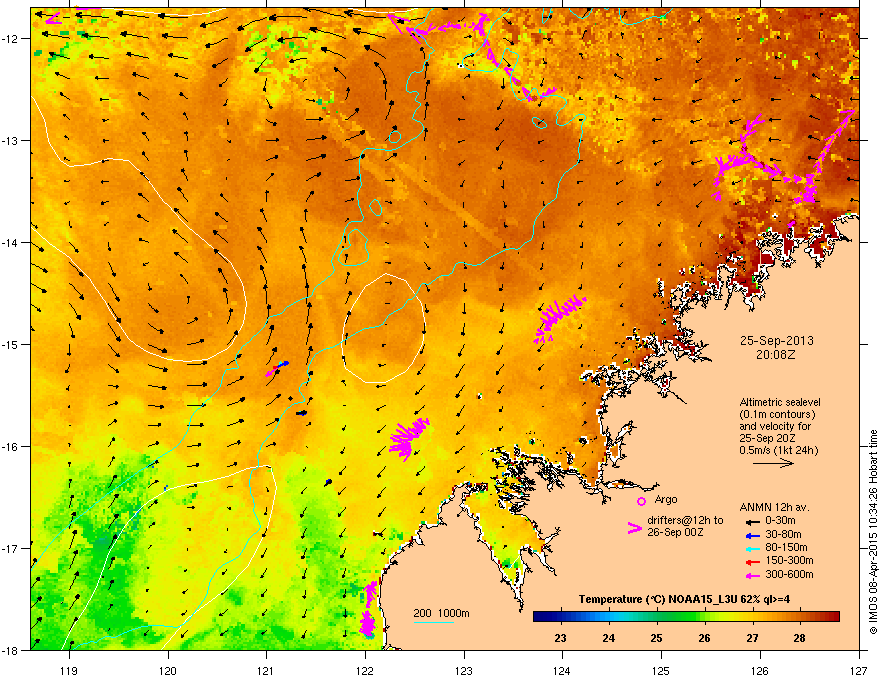
Task: Click the colorbar tick label '28'
Action: [800, 638]
